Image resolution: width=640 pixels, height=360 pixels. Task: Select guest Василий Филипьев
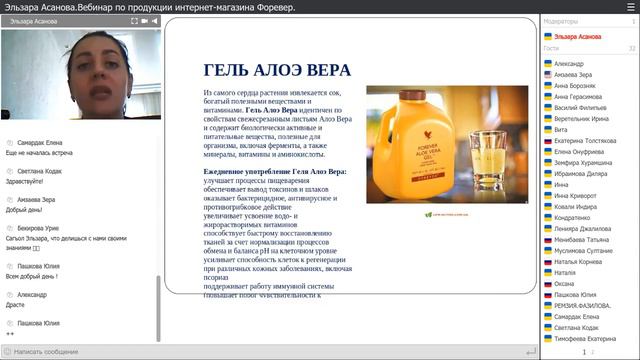pos(580,108)
